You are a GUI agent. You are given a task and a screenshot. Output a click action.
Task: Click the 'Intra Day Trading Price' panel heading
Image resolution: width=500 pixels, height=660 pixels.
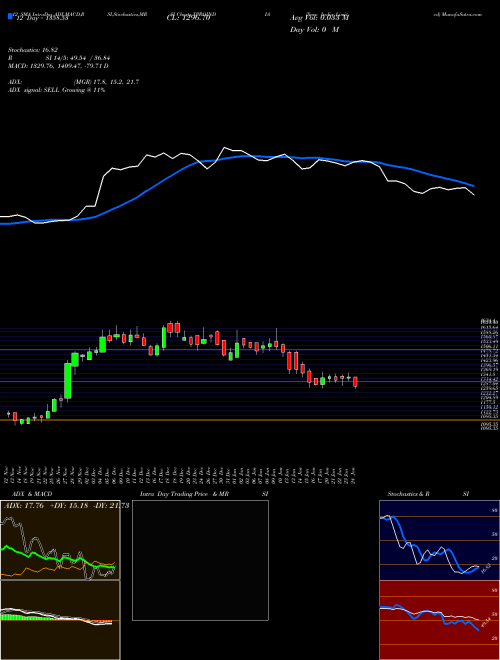pos(174,494)
